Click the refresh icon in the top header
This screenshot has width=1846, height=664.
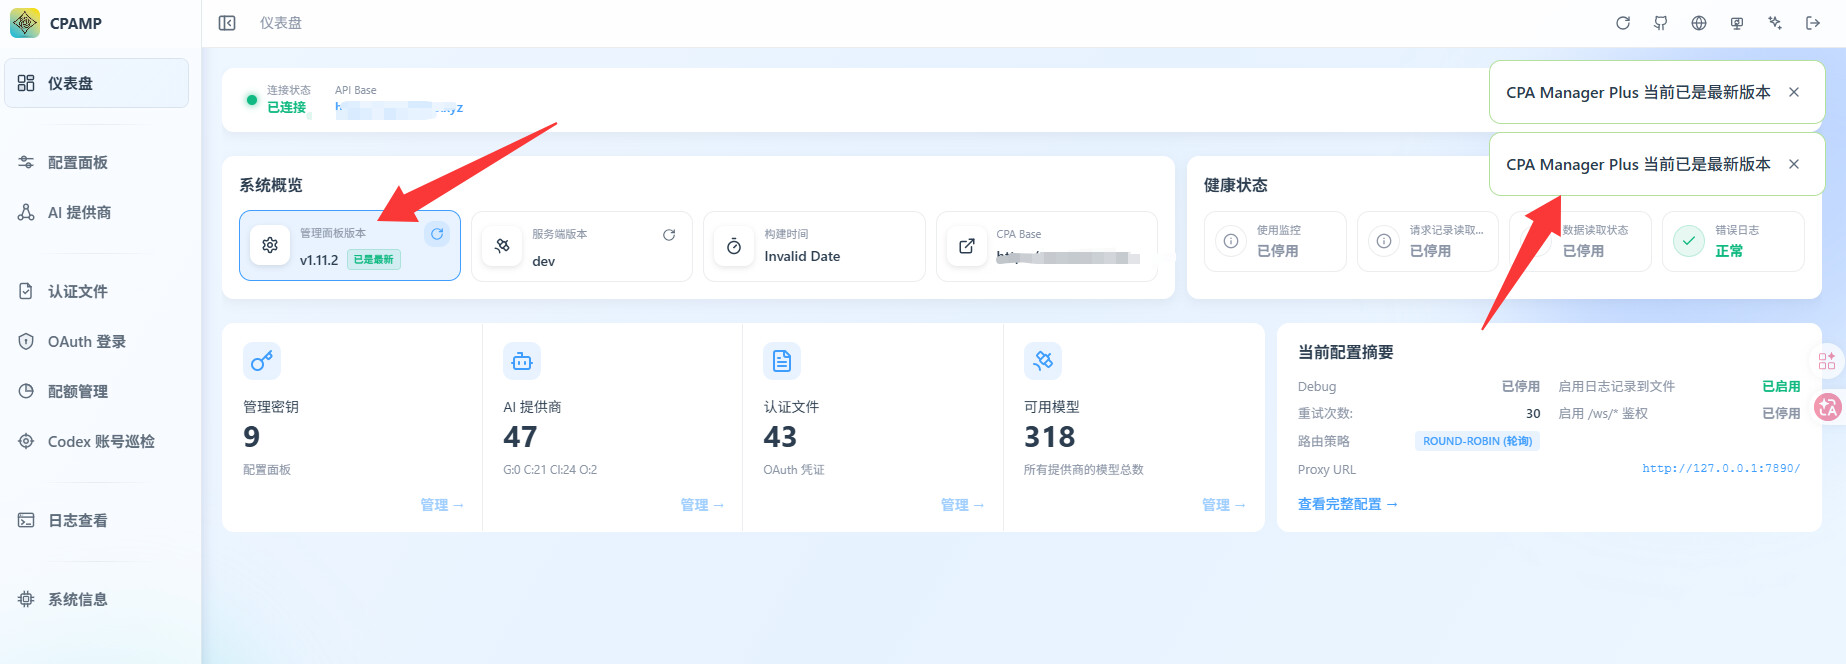[1623, 23]
